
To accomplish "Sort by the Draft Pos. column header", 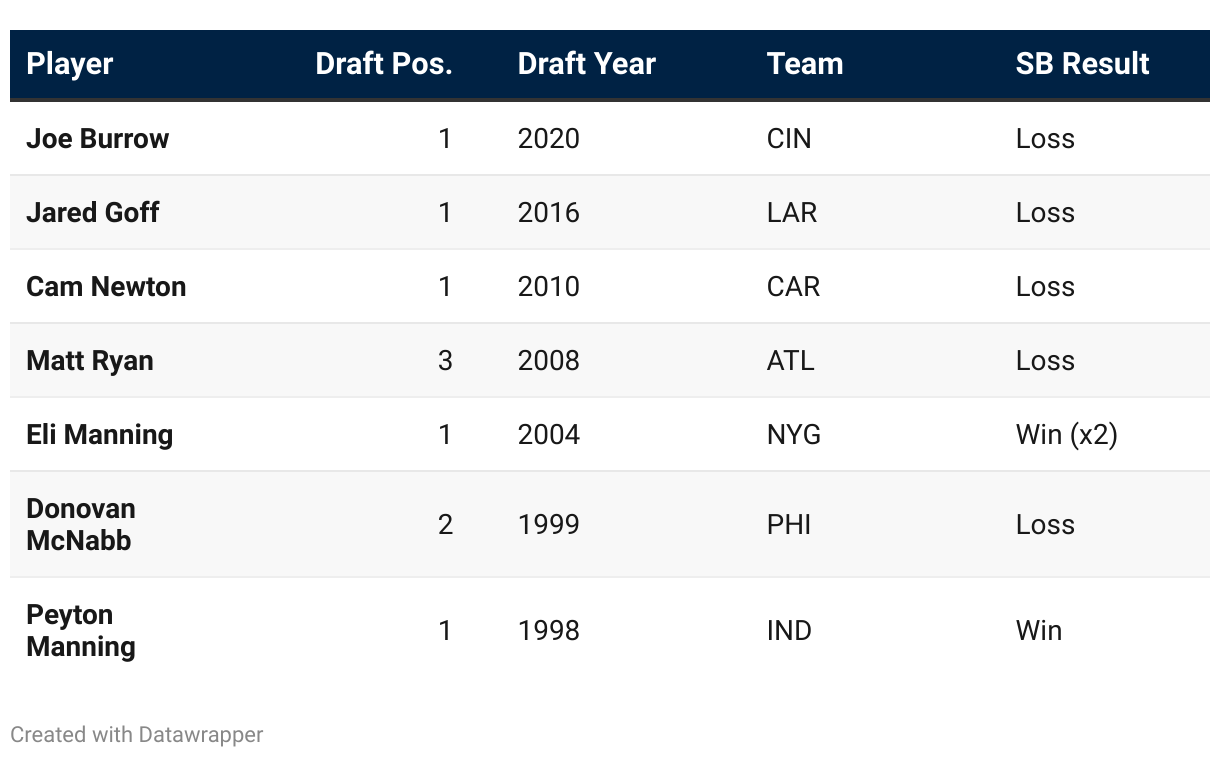I will pos(383,64).
